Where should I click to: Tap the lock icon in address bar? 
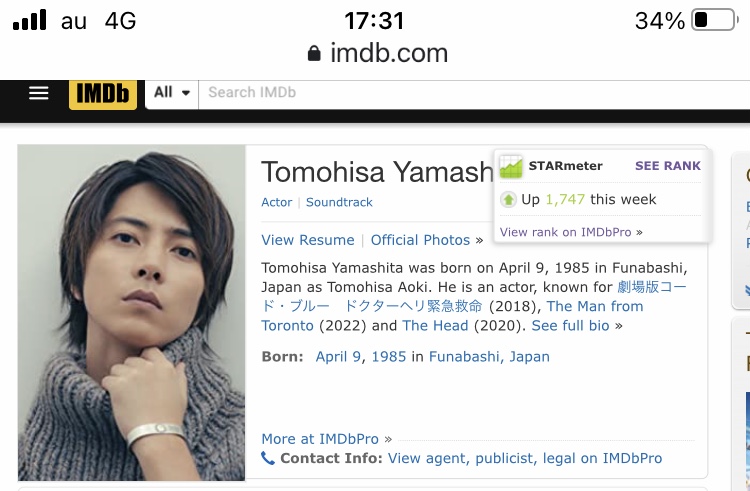314,53
